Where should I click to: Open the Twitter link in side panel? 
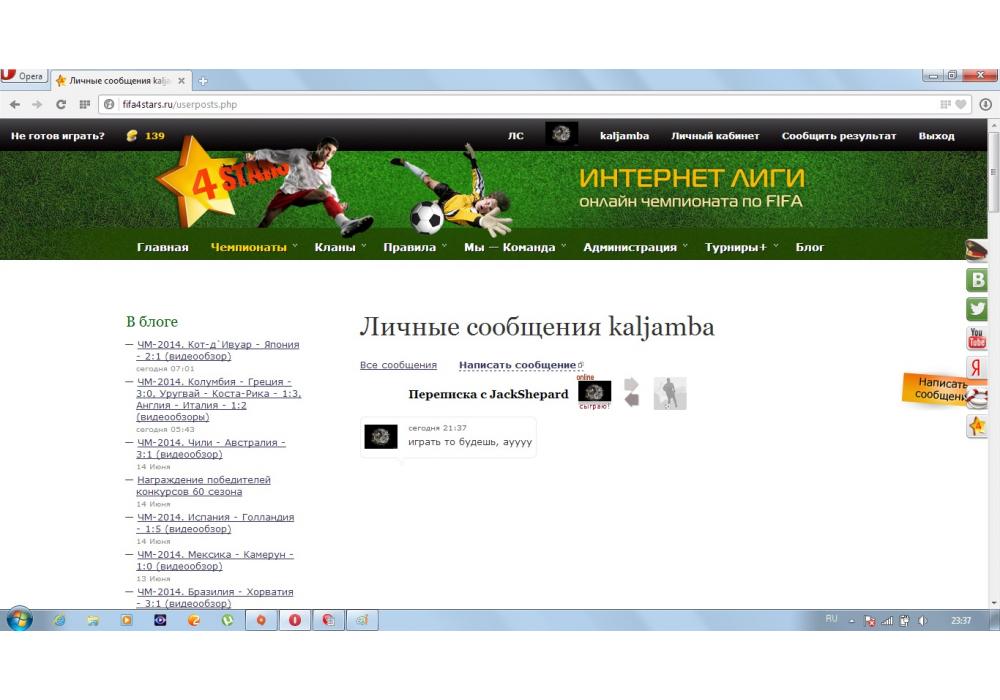(x=977, y=310)
